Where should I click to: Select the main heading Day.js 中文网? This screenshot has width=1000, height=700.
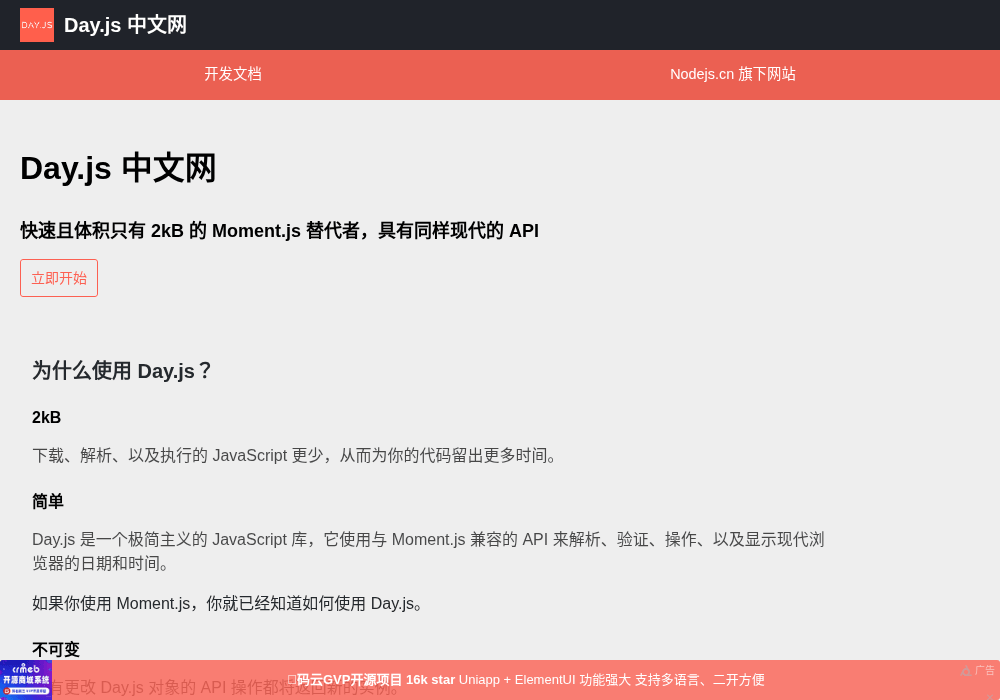[118, 168]
